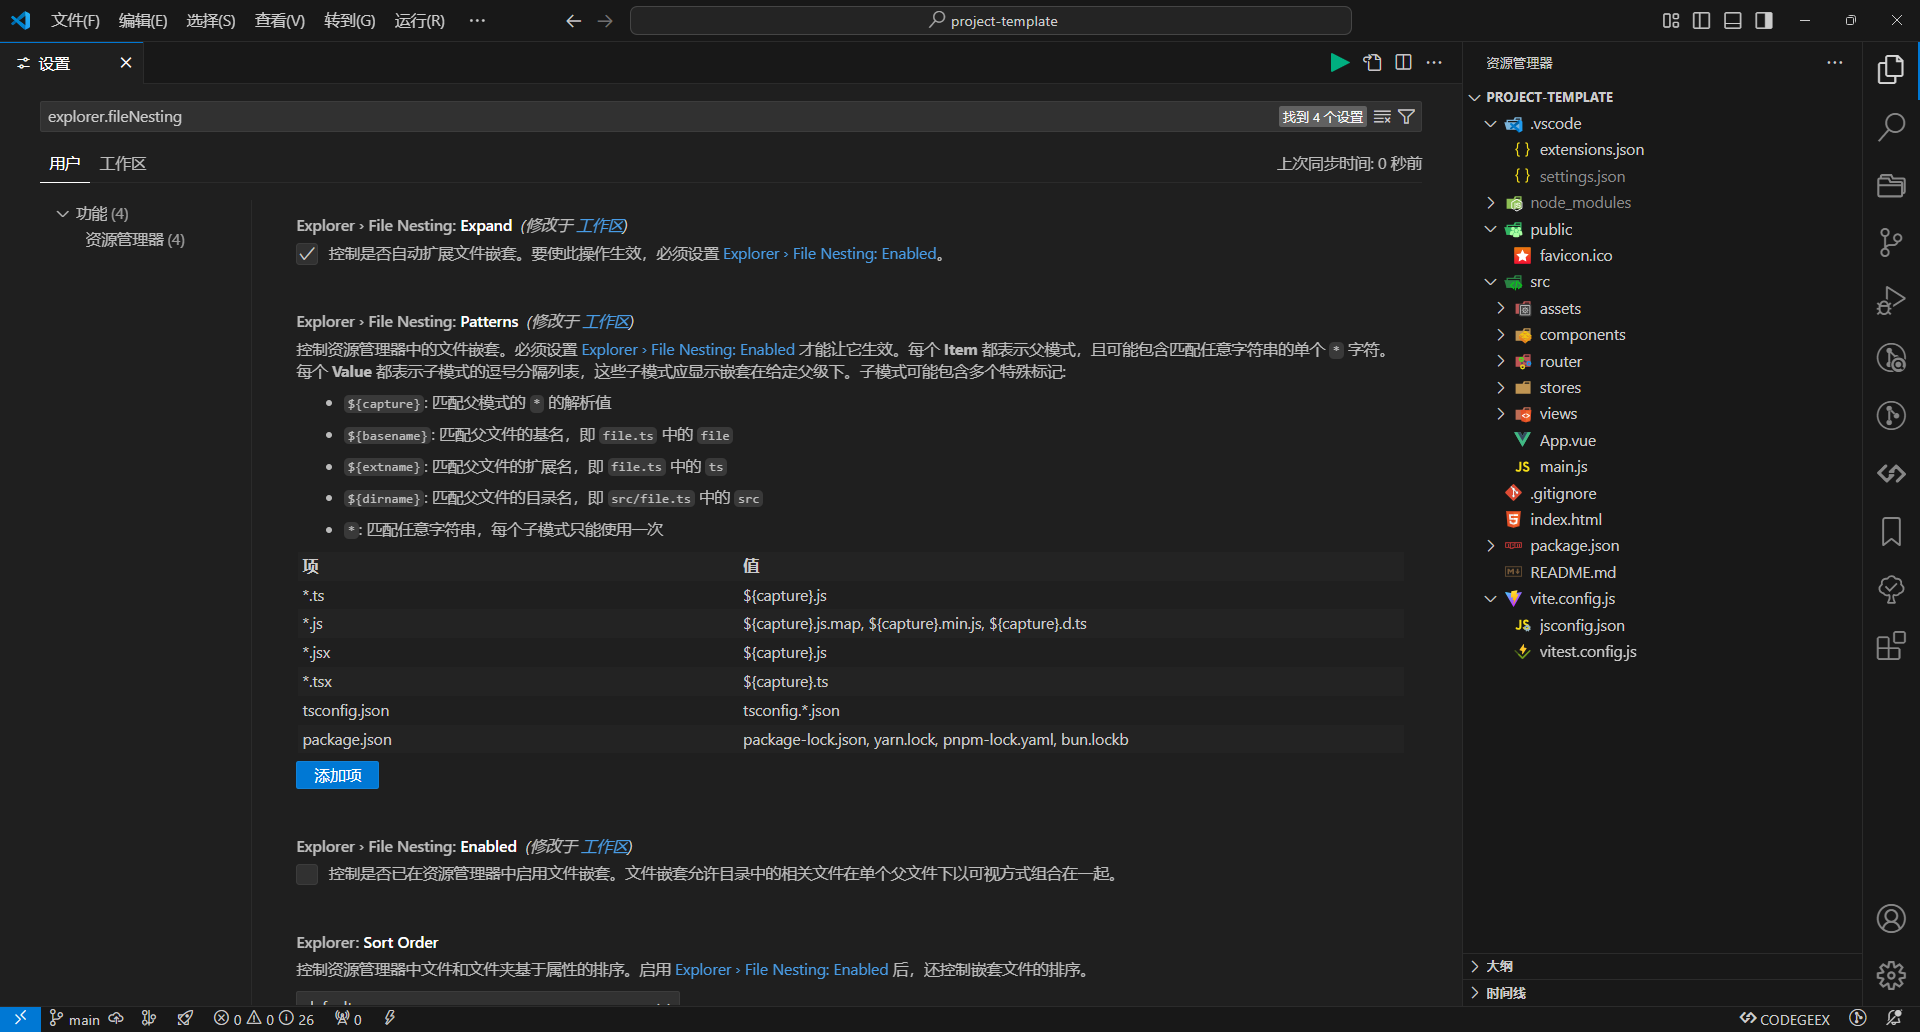Viewport: 1920px width, 1032px height.
Task: Open the Extensions view icon
Action: pos(1891,646)
